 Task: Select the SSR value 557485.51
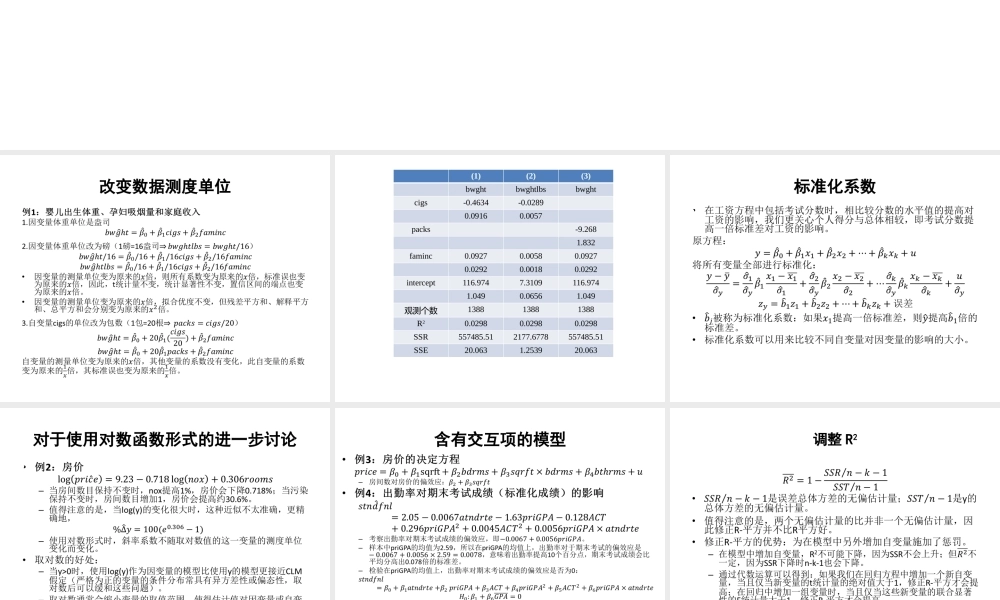476,337
